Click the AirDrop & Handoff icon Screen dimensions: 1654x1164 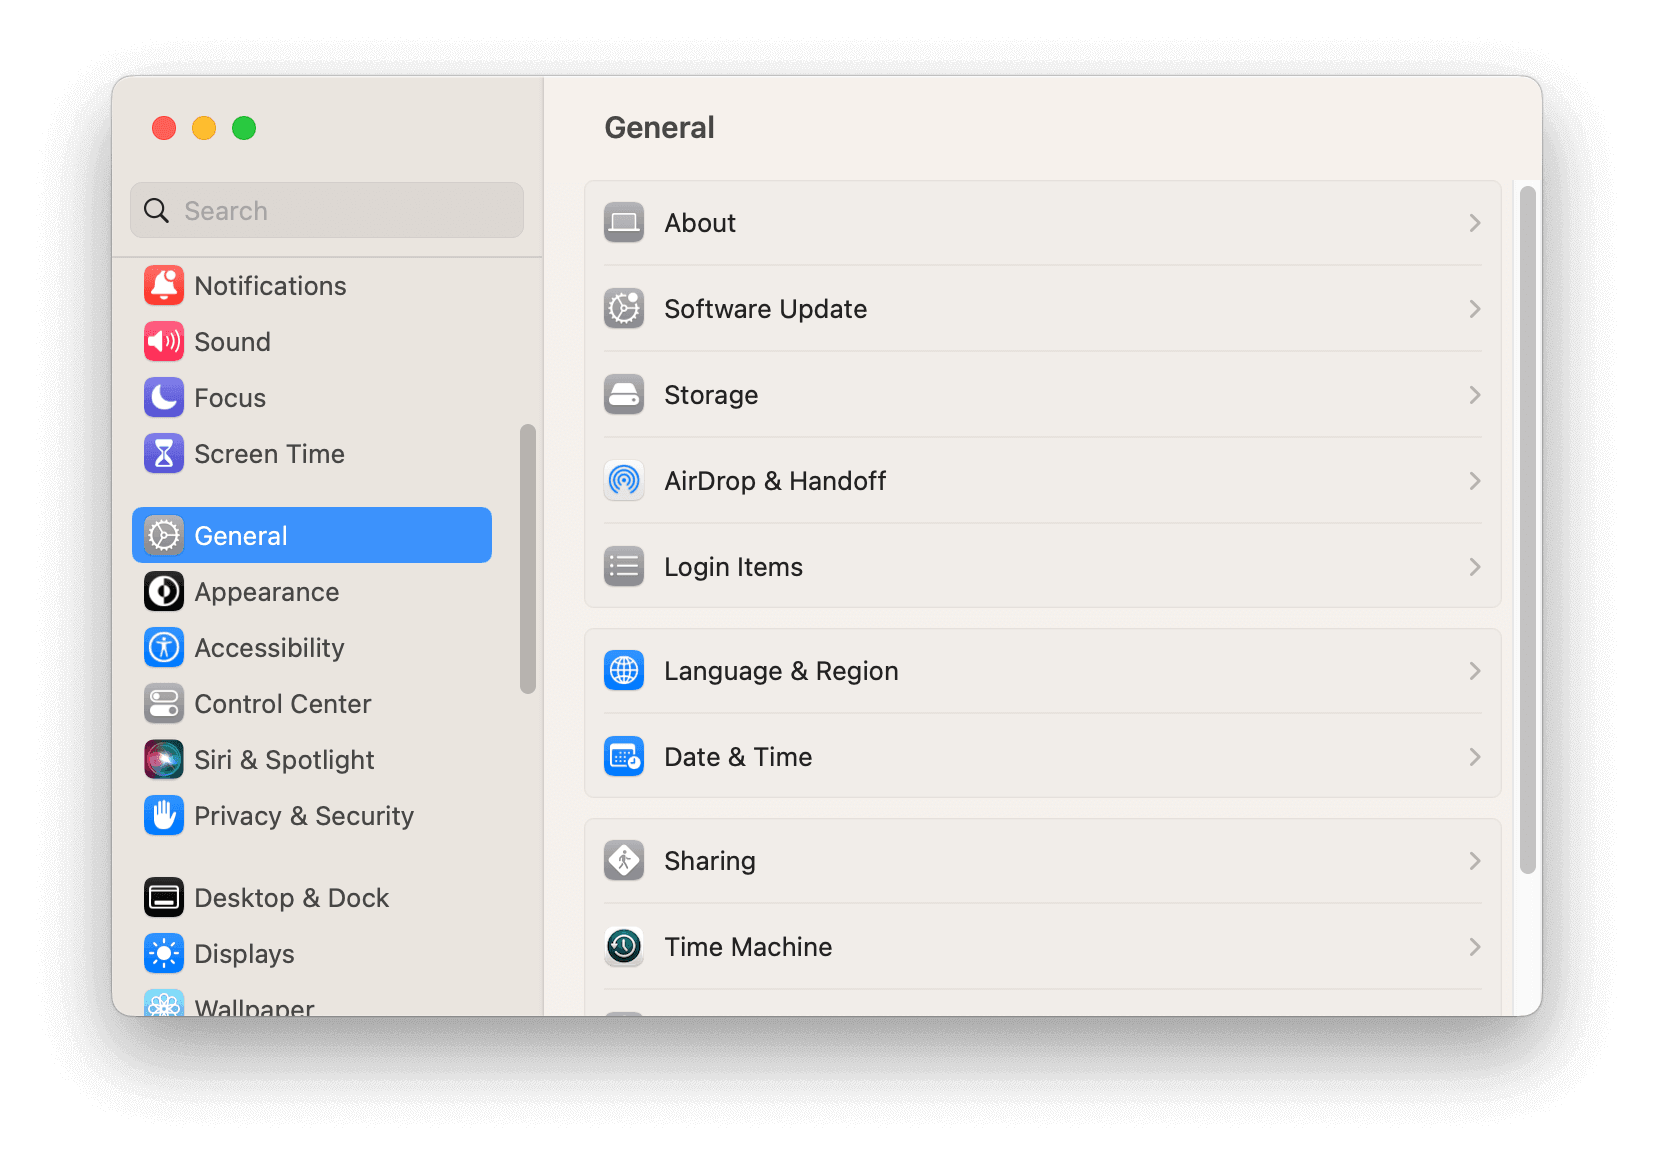coord(624,481)
